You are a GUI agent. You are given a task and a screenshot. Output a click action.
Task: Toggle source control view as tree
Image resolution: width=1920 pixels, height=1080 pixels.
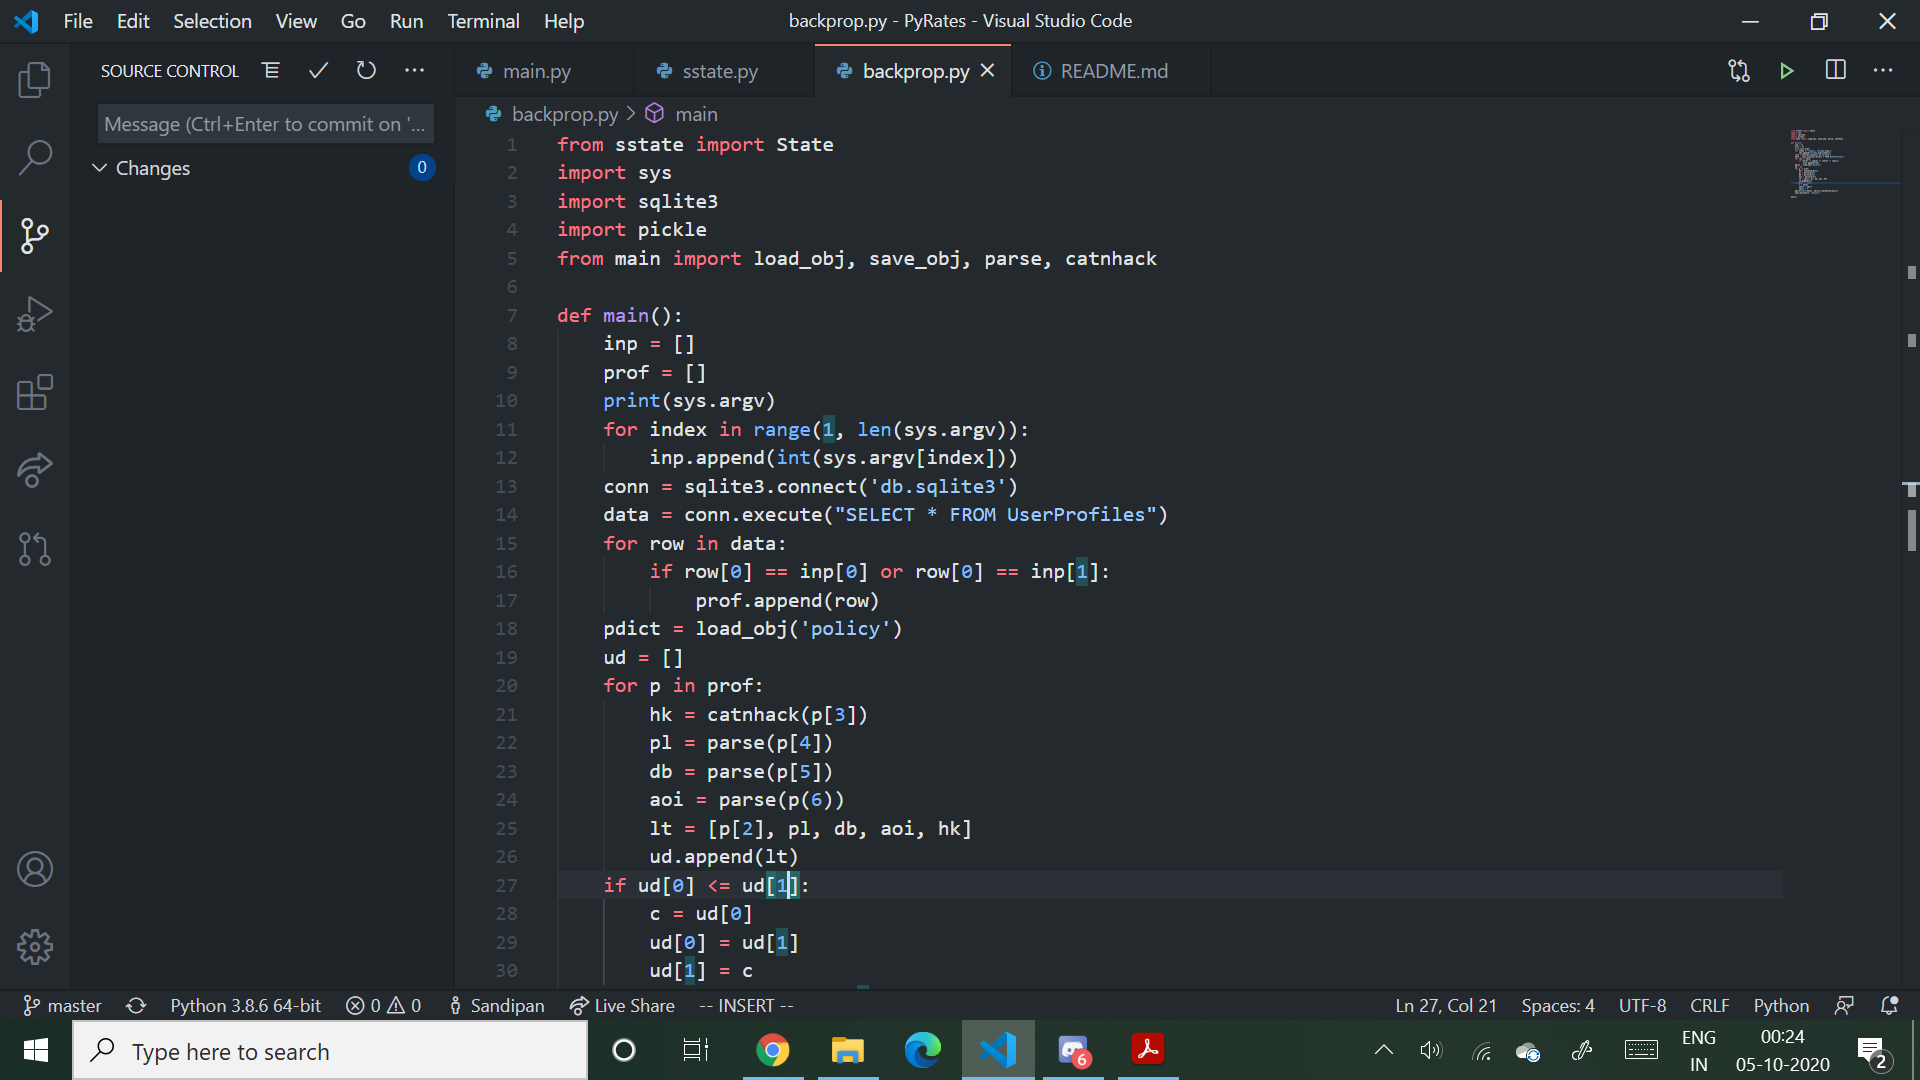click(270, 71)
